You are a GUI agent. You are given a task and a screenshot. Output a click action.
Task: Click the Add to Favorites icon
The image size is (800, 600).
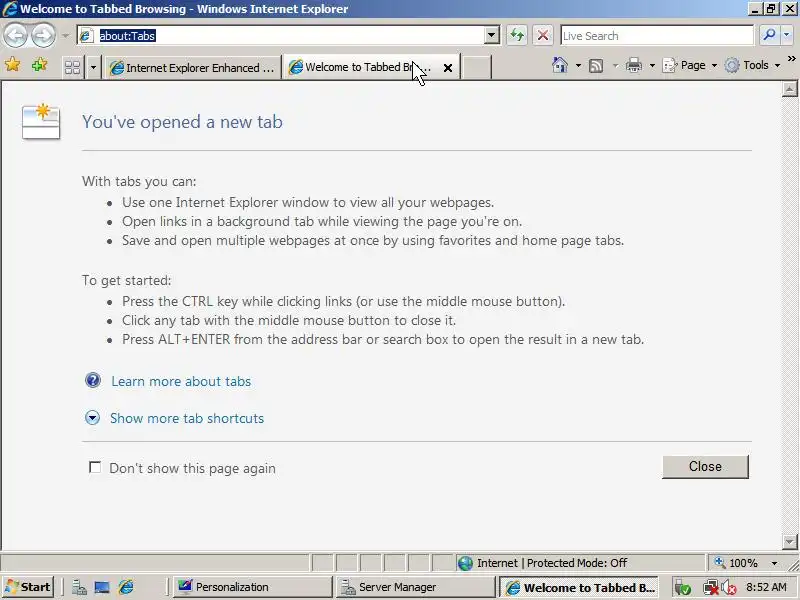click(40, 65)
